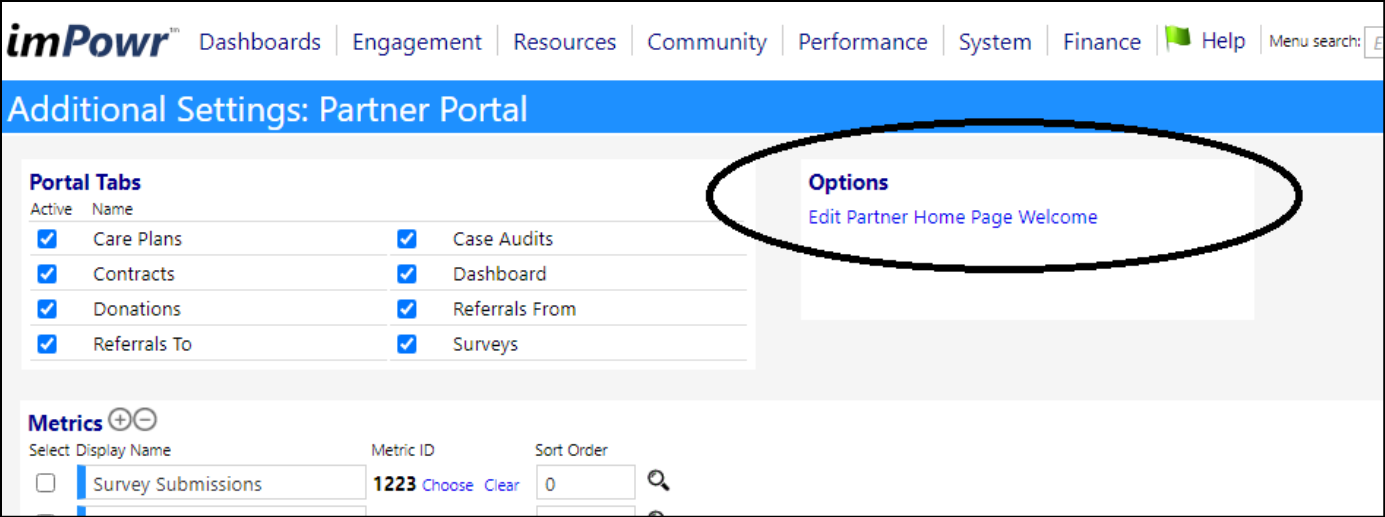Remove a metric with the minus icon
1385x517 pixels.
(x=145, y=420)
